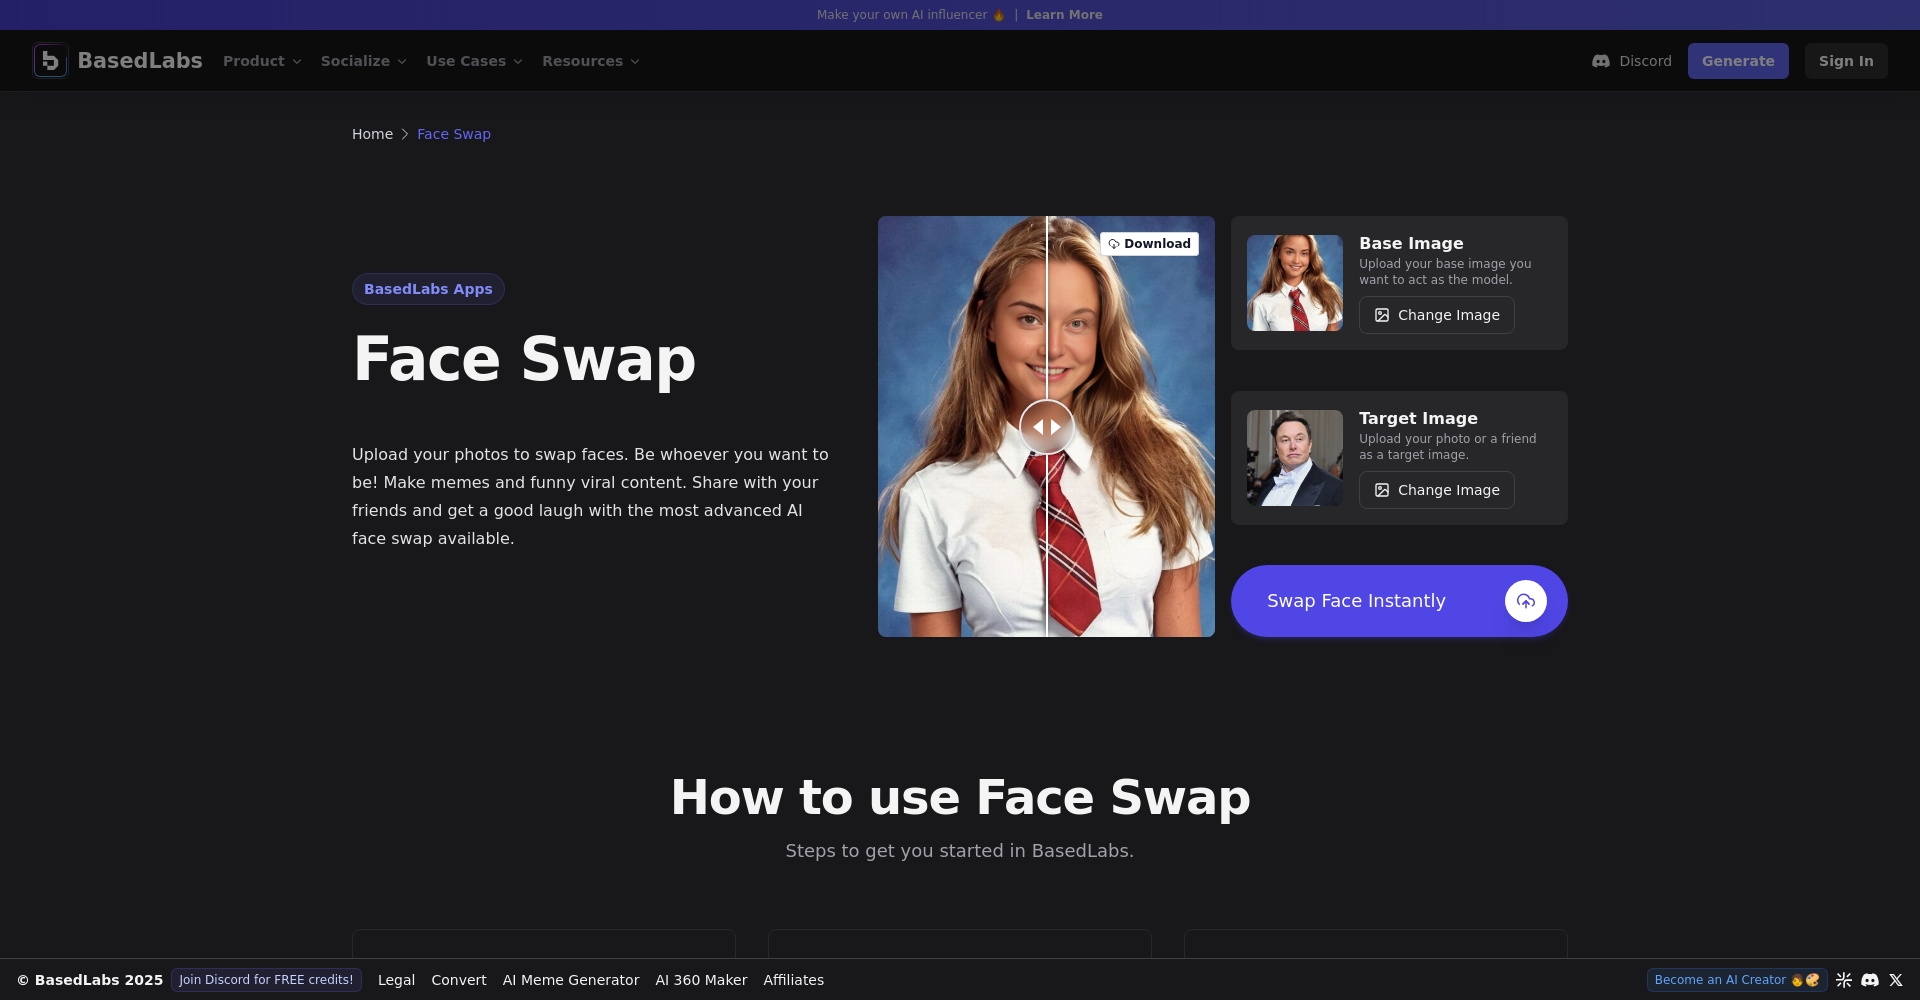Open the Convert footer link
The image size is (1920, 1000).
459,980
